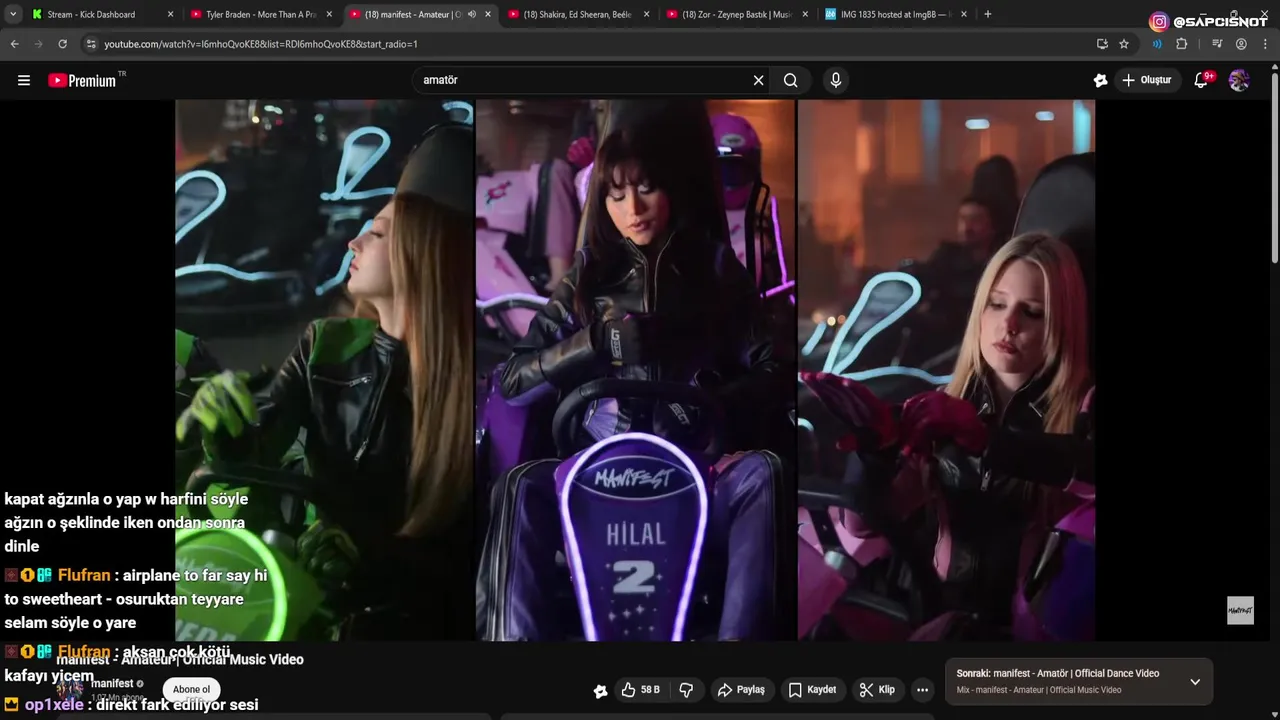Switch to Shakira, Ed Sheeran tab
1280x720 pixels.
coord(578,15)
